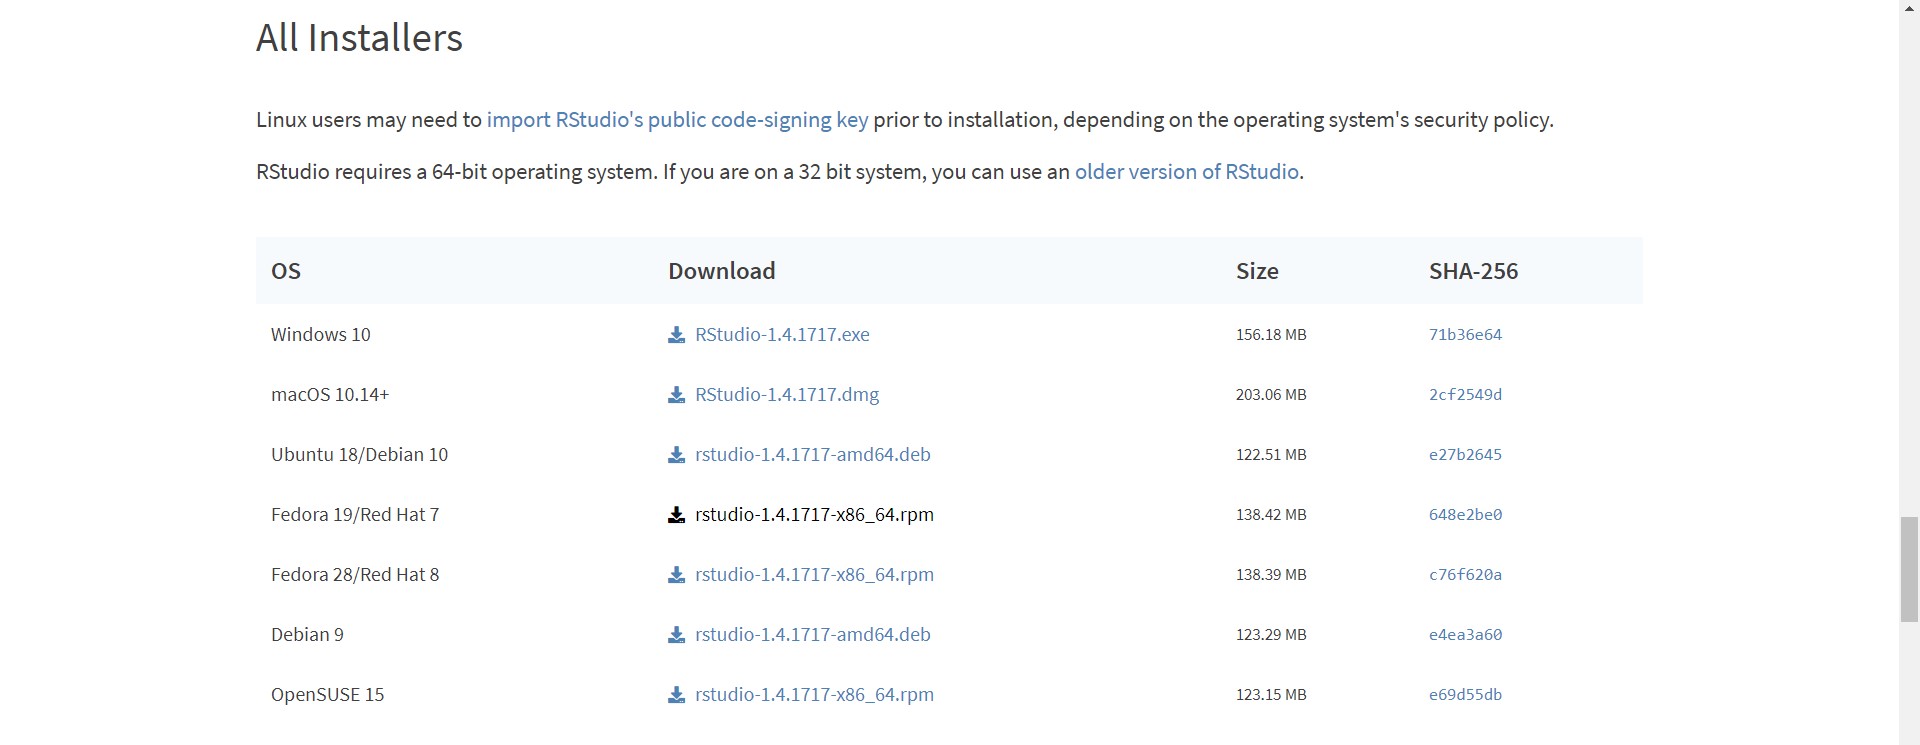The height and width of the screenshot is (745, 1920).
Task: Click the 123.15 MB size value
Action: [1271, 695]
